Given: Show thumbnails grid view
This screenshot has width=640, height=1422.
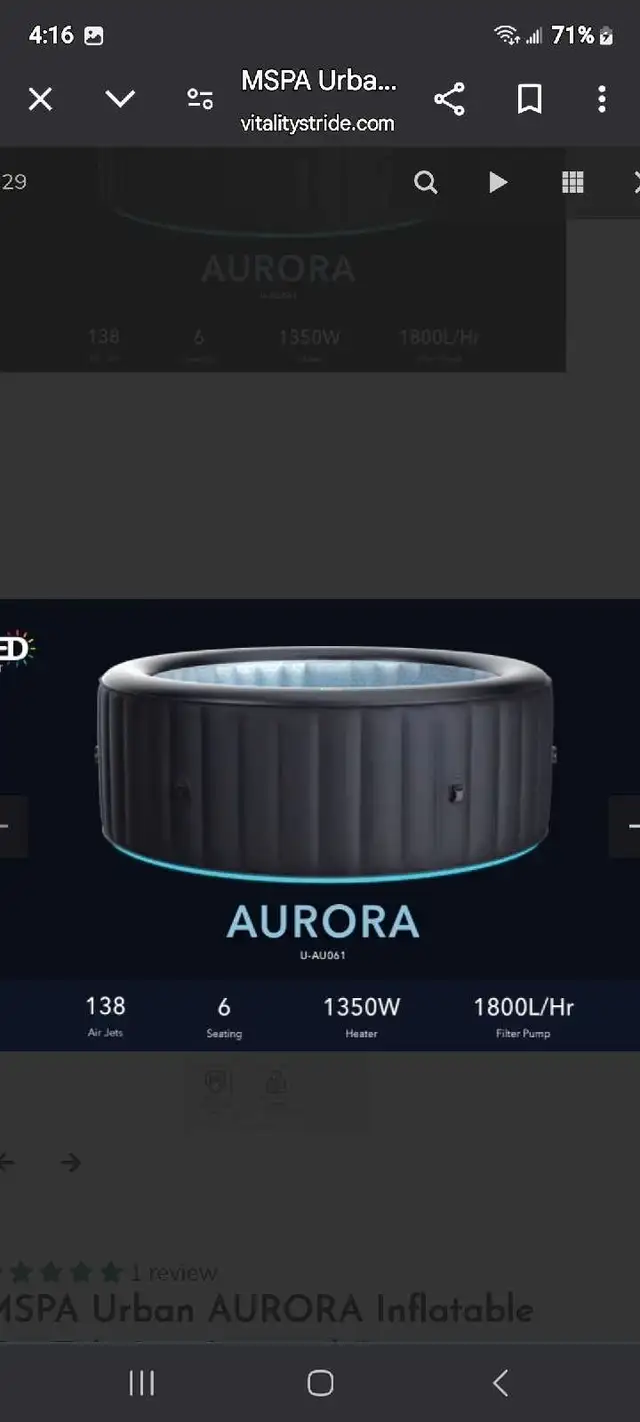Looking at the screenshot, I should [x=572, y=182].
